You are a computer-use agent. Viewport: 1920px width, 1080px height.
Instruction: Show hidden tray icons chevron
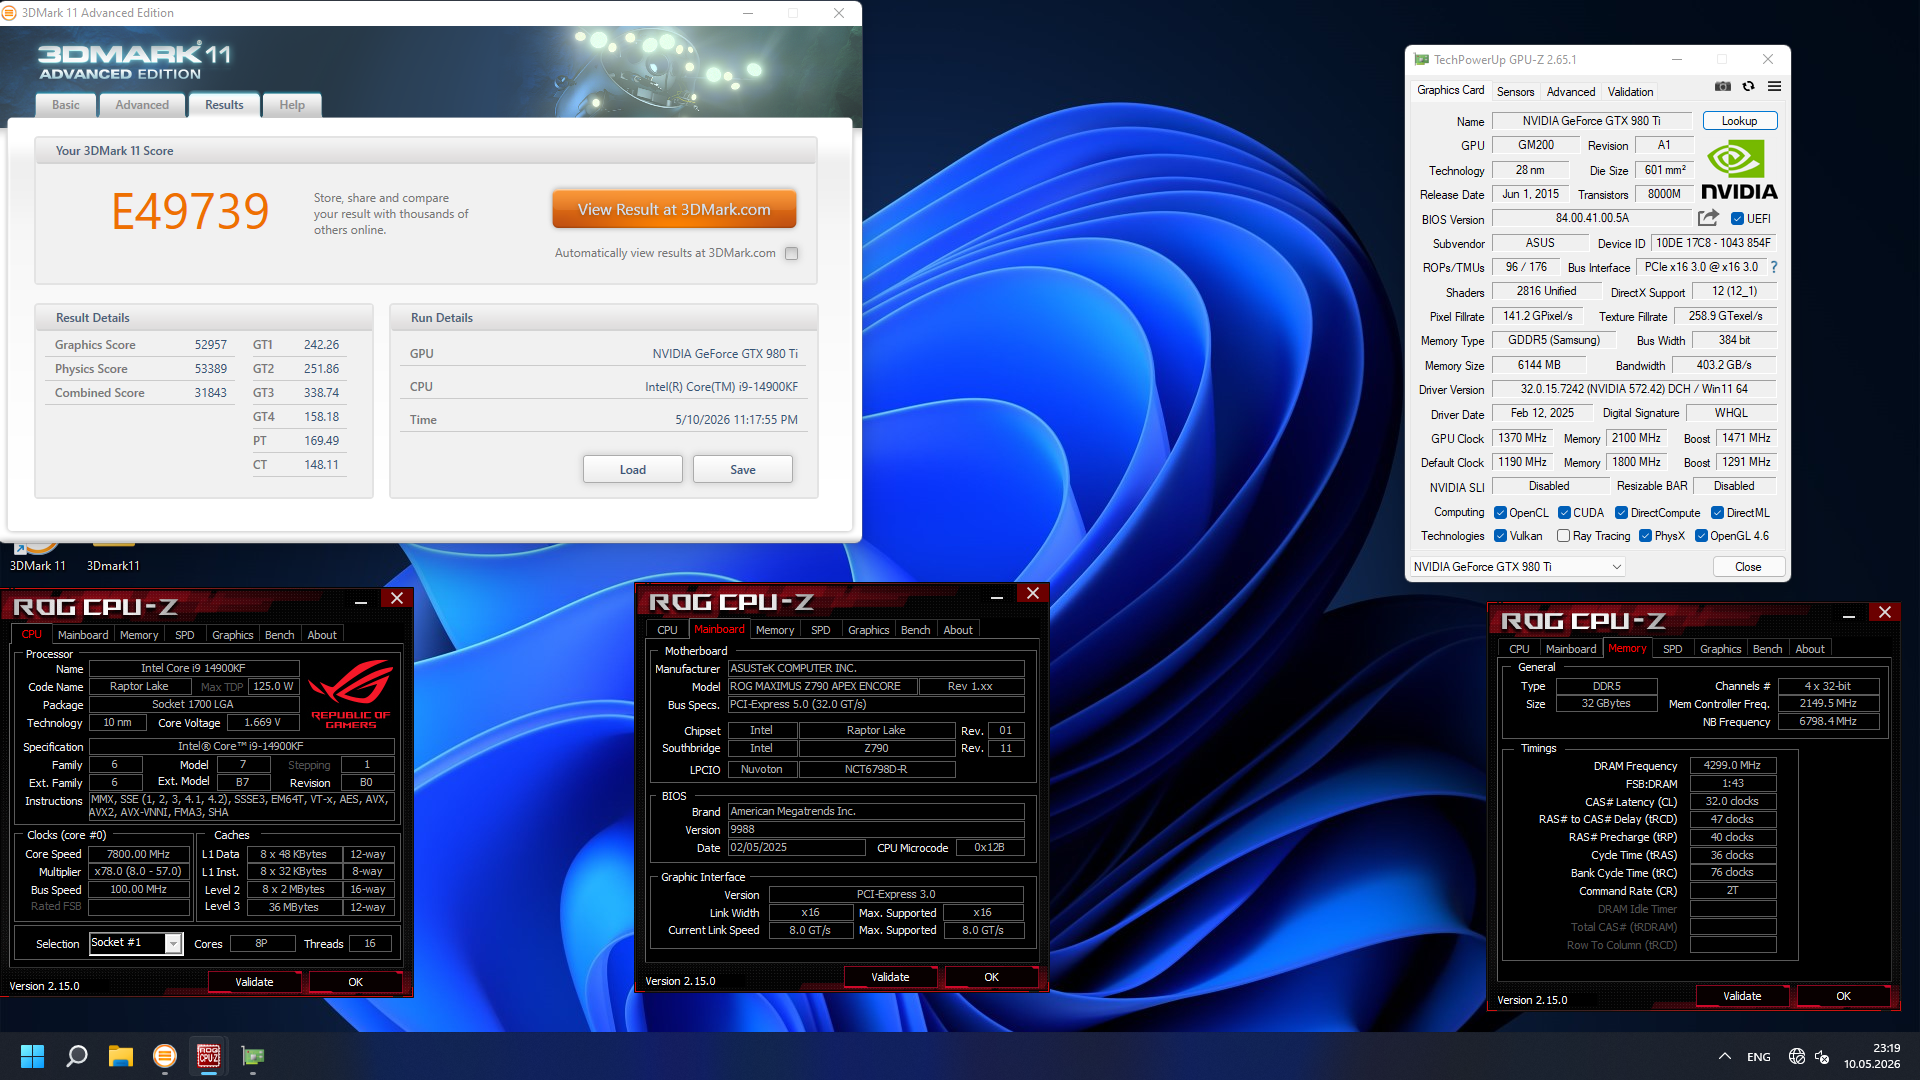(1725, 1056)
